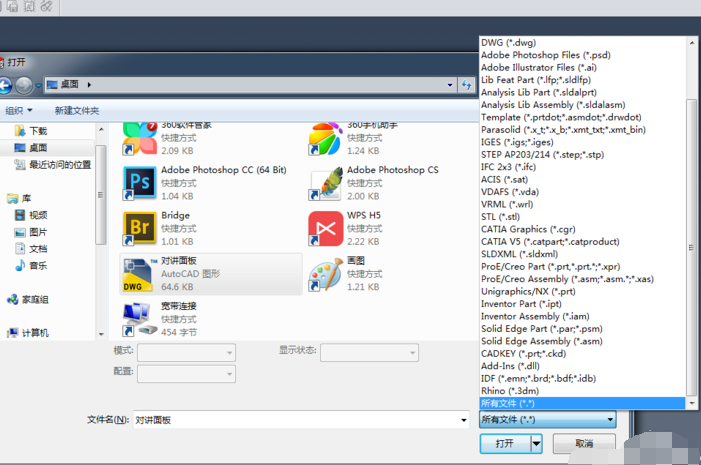Choose Template (*.prtdot) file type
Screen dimensions: 701x465
pos(583,117)
